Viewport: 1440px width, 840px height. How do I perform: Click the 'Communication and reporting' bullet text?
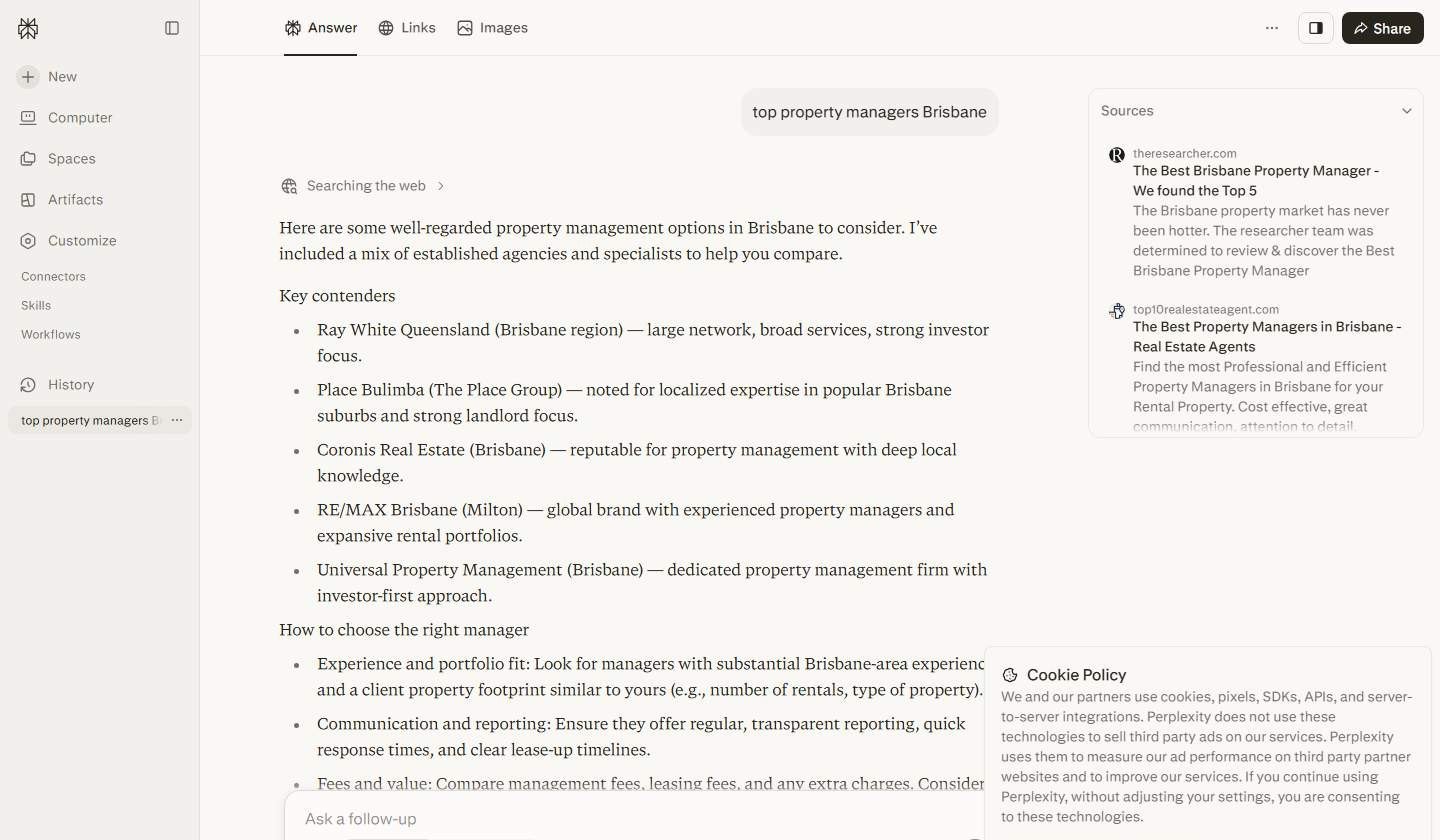(x=641, y=737)
